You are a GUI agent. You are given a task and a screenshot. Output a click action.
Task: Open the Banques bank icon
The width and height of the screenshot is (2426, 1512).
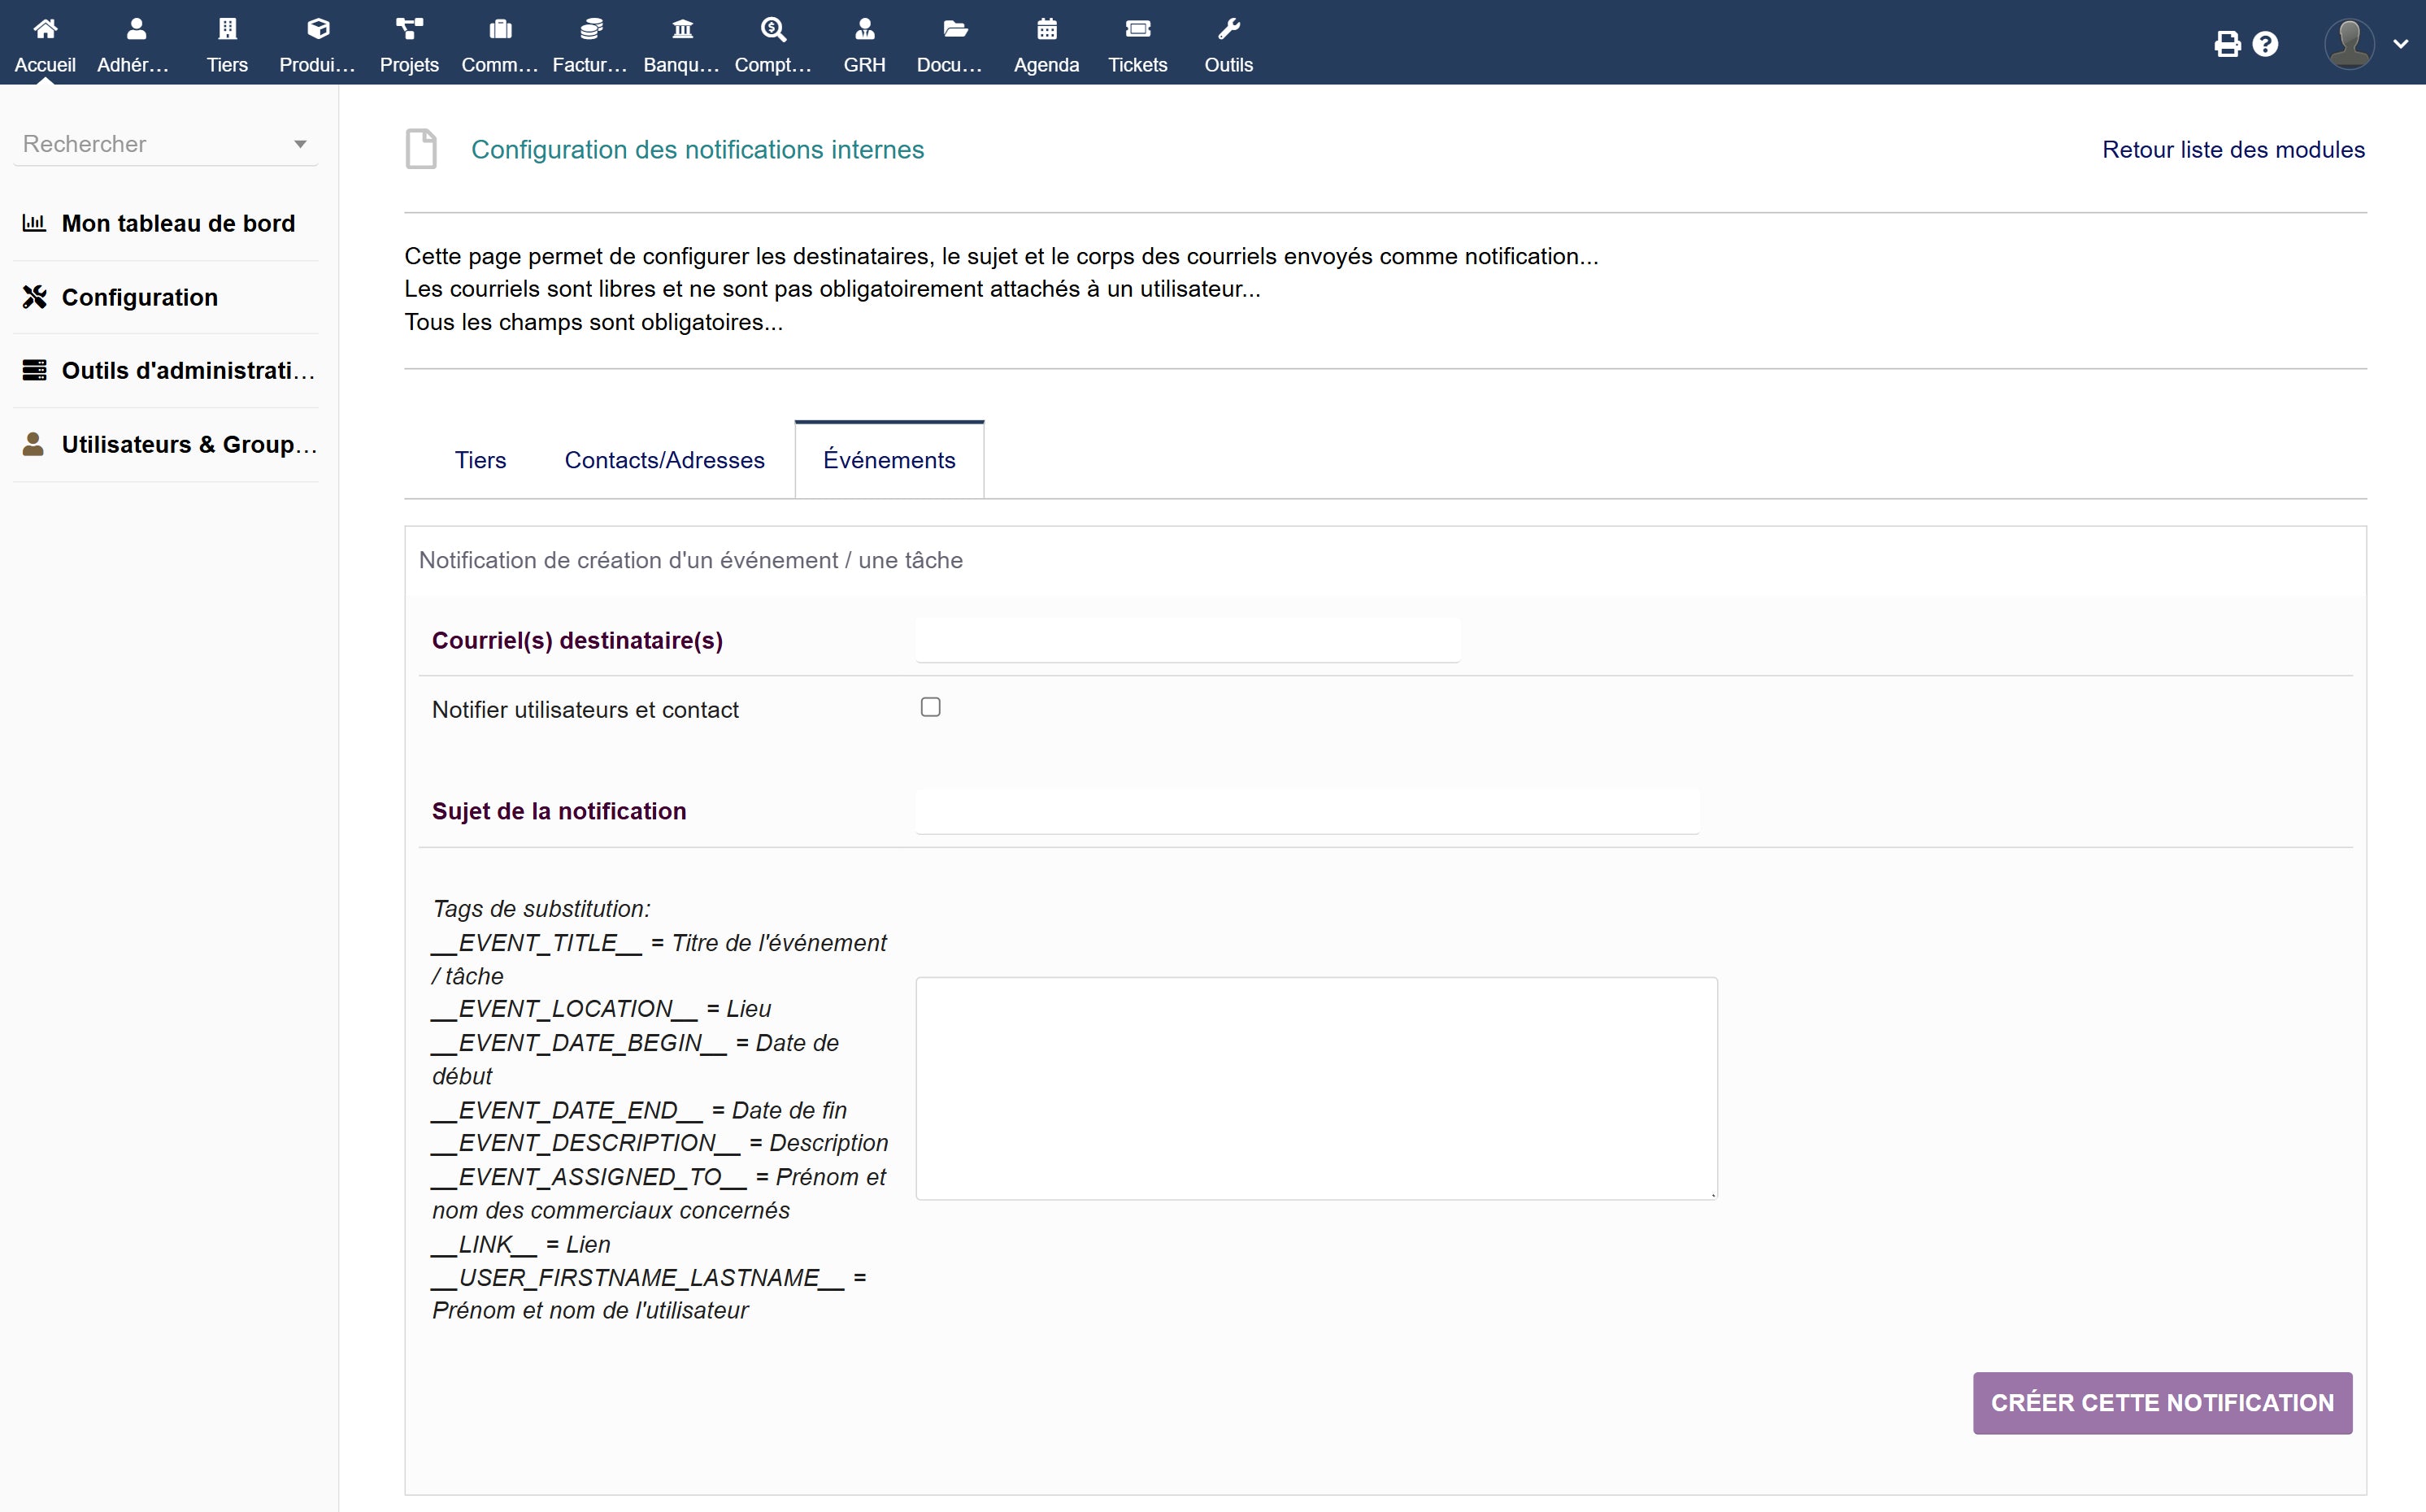682,30
